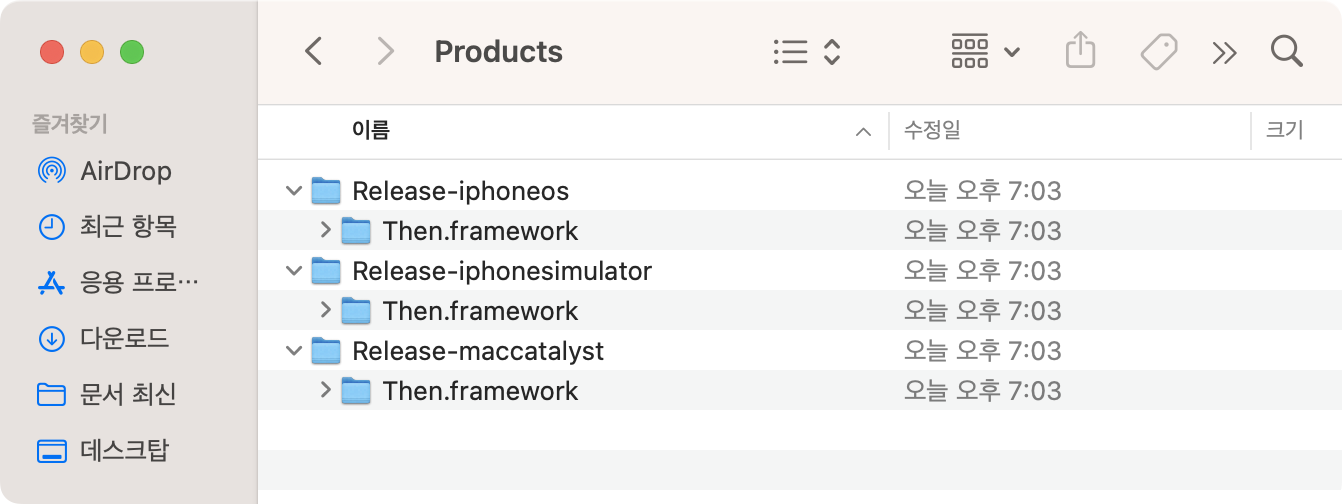
Task: Click the Tags icon in toolbar
Action: pyautogui.click(x=1158, y=52)
